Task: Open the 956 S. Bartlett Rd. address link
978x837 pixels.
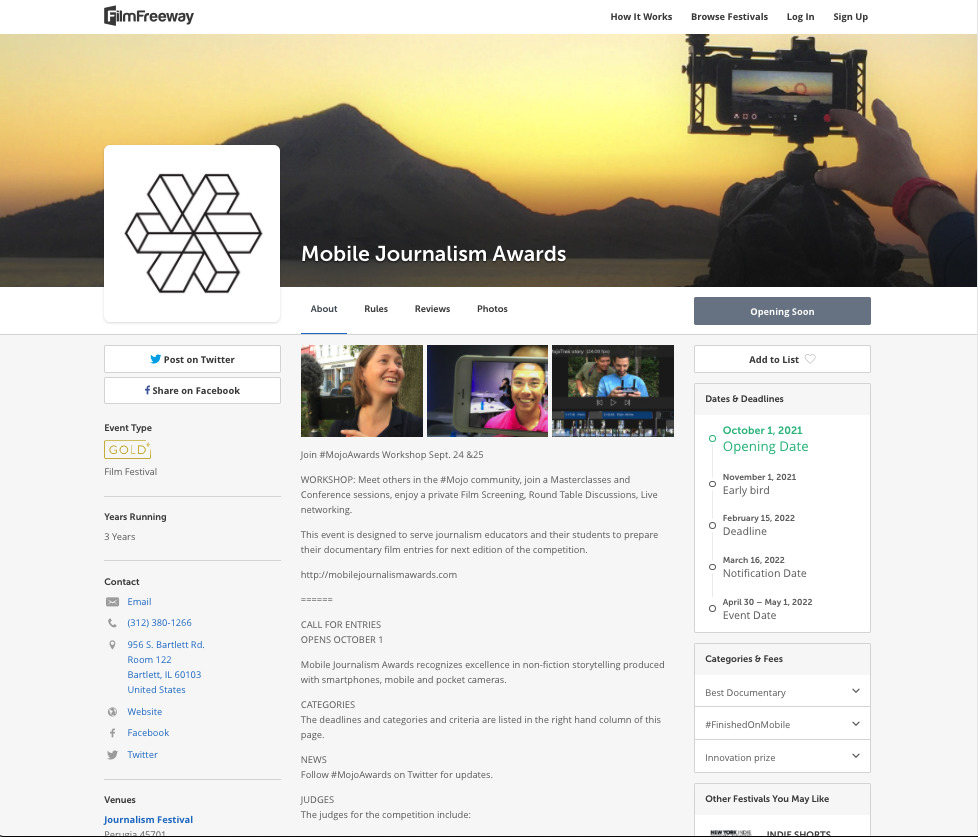Action: point(166,667)
